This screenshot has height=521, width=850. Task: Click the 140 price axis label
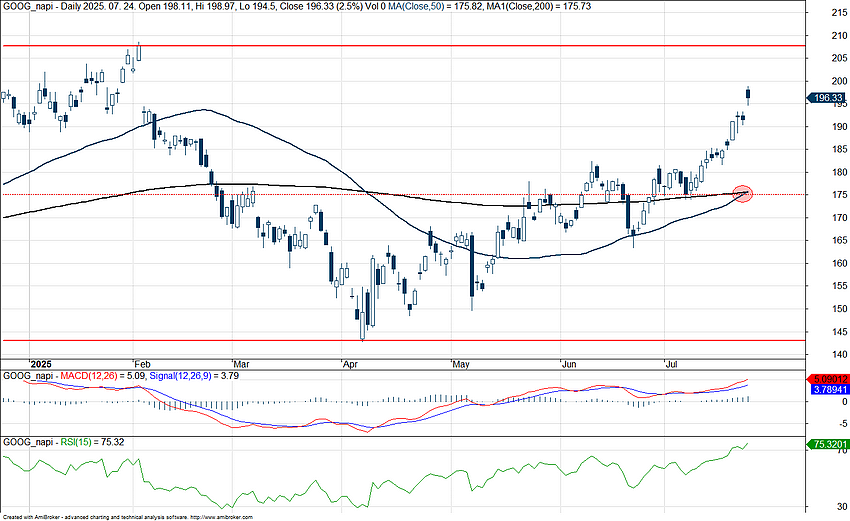839,355
